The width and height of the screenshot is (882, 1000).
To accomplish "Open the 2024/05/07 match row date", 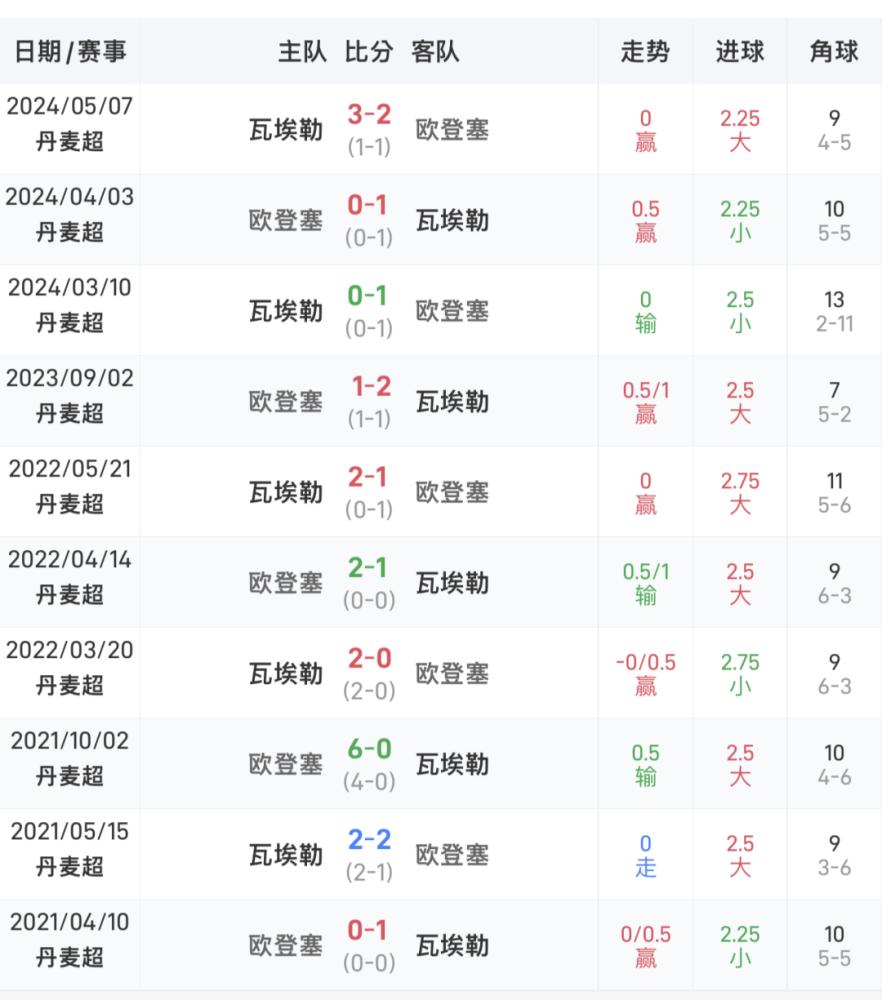I will [x=70, y=106].
